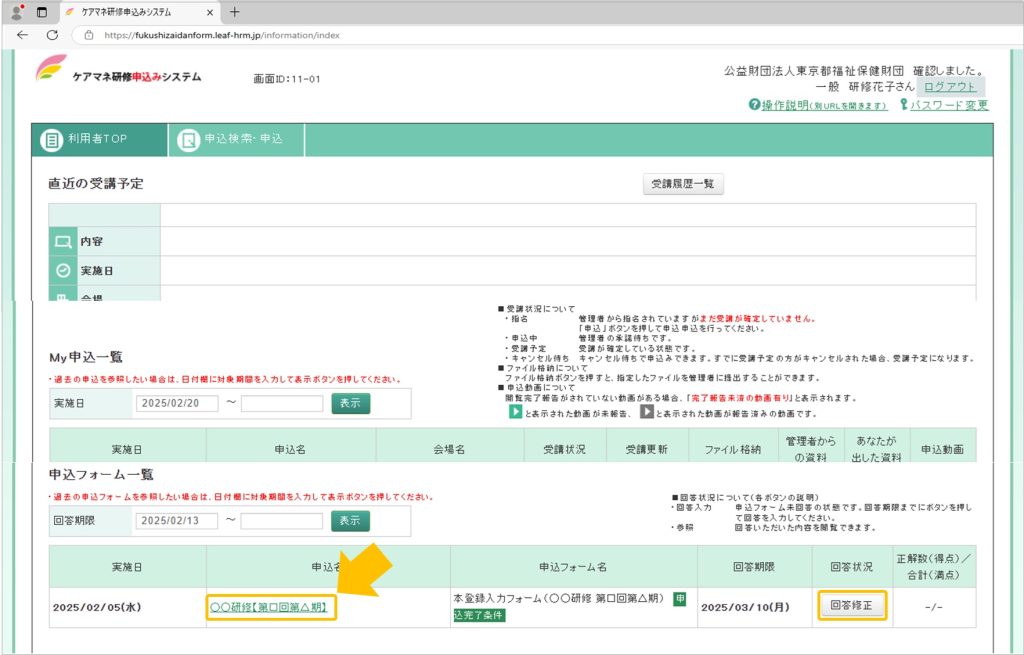Image resolution: width=1024 pixels, height=655 pixels.
Task: Reload the page with the refresh icon
Action: tap(52, 34)
